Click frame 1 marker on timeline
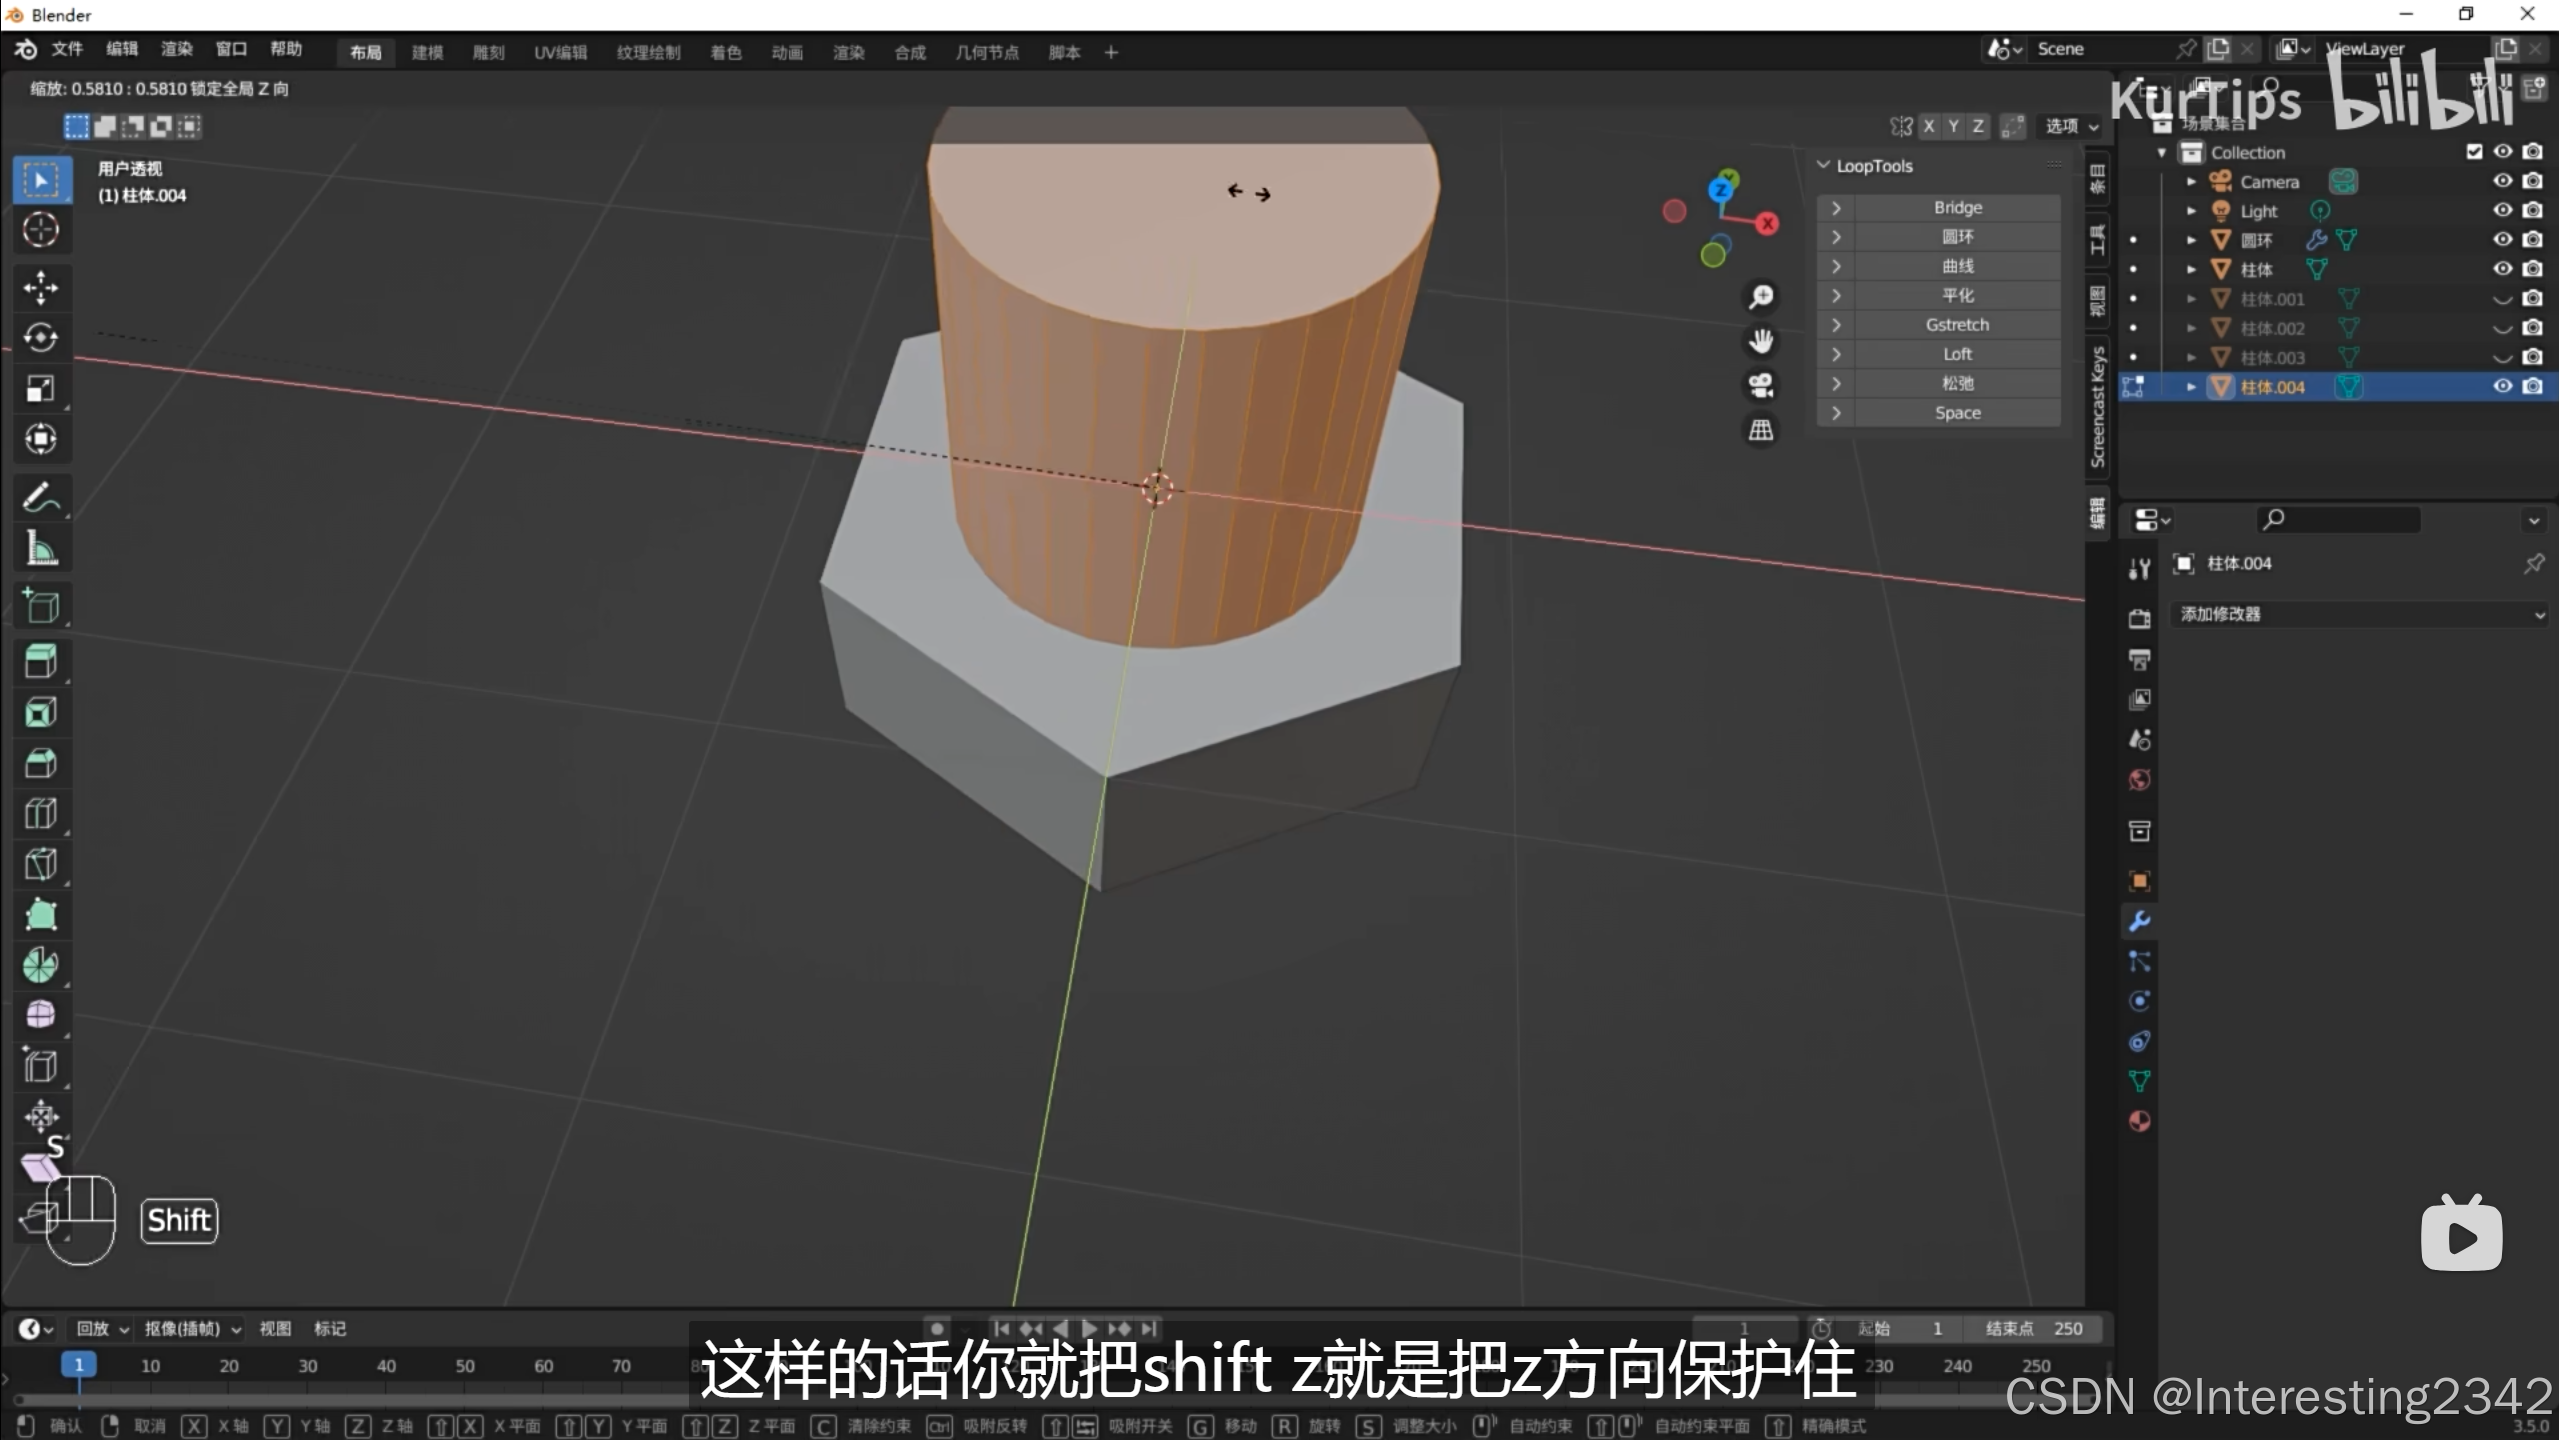The image size is (2559, 1440). (x=79, y=1365)
